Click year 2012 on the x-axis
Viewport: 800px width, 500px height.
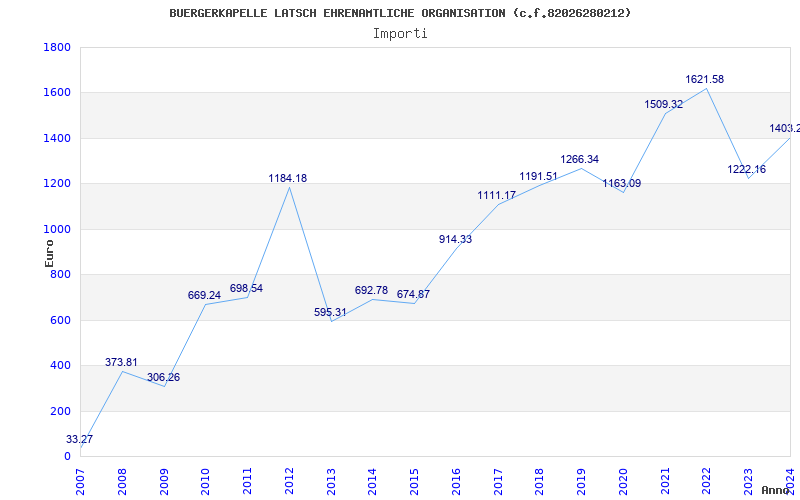(289, 481)
